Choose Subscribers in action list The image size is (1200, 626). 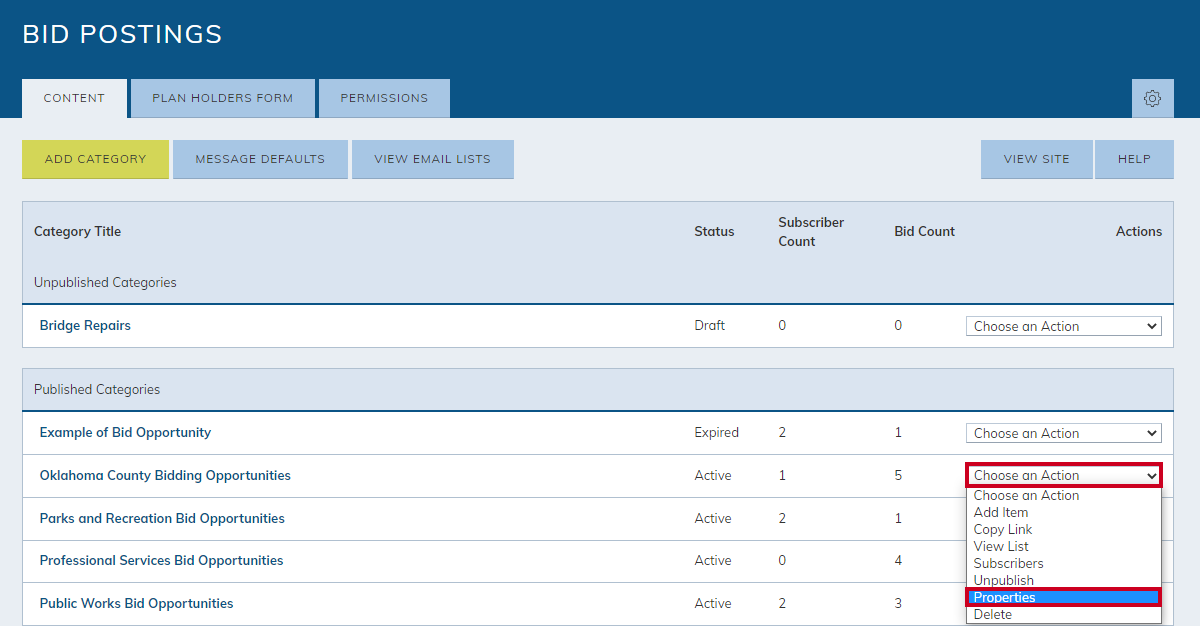click(x=1064, y=563)
